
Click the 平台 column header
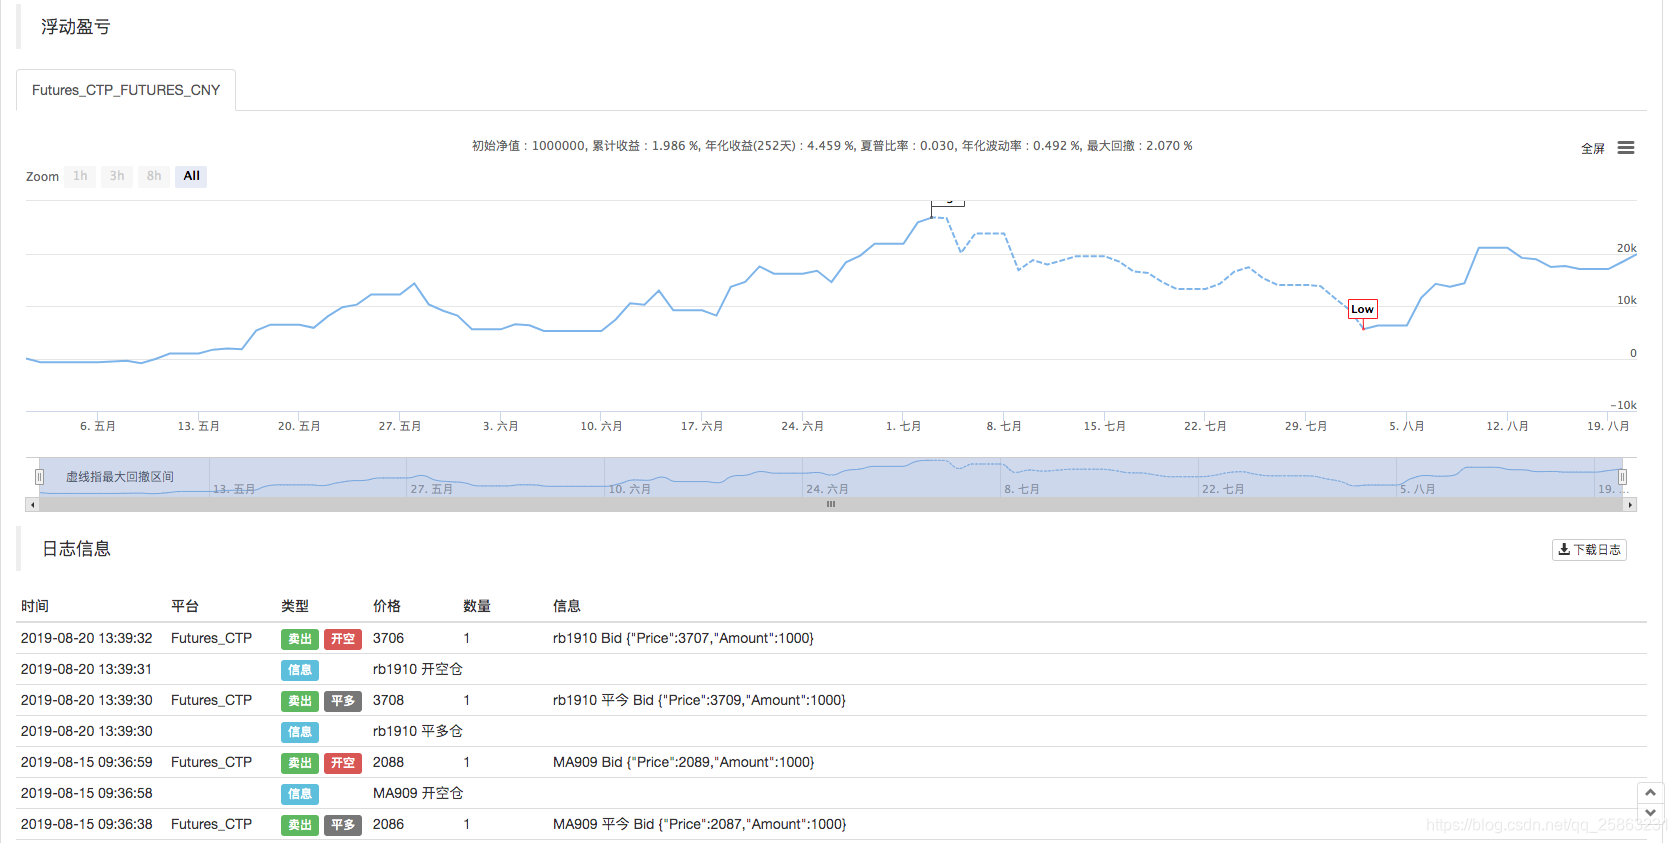(x=185, y=606)
